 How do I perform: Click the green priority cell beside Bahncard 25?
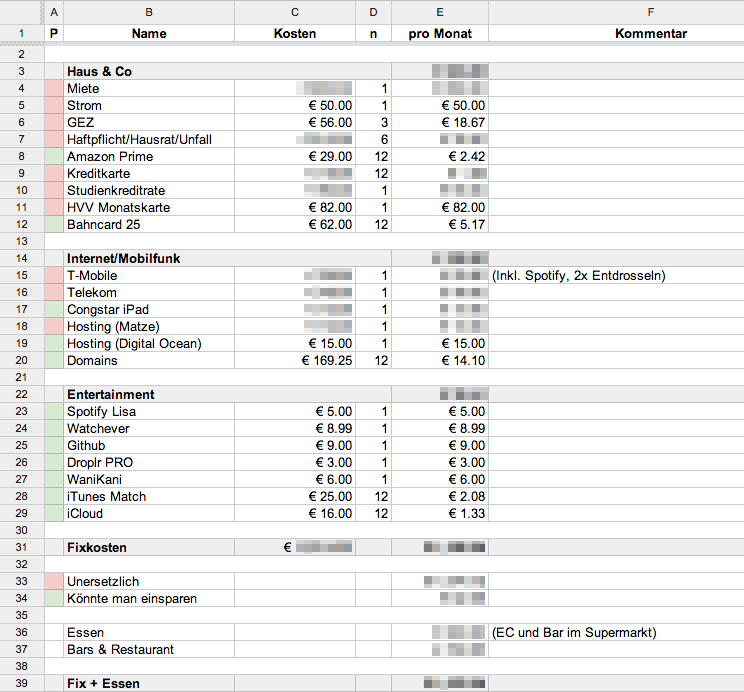[54, 224]
